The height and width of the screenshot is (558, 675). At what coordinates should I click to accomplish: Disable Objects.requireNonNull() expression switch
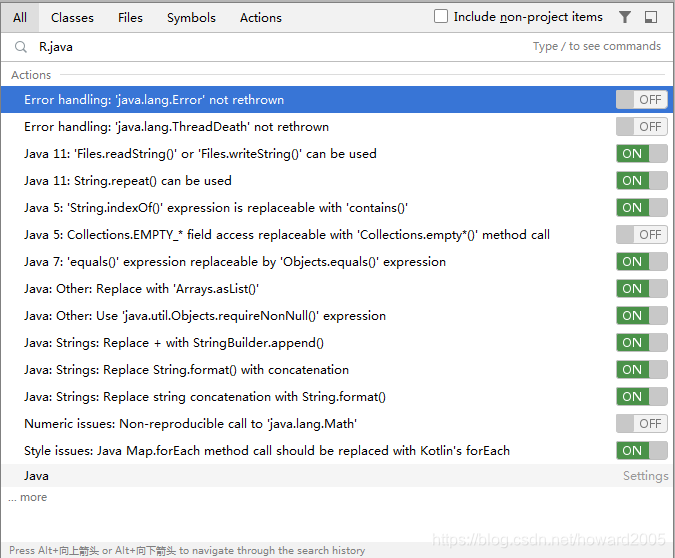tap(641, 316)
